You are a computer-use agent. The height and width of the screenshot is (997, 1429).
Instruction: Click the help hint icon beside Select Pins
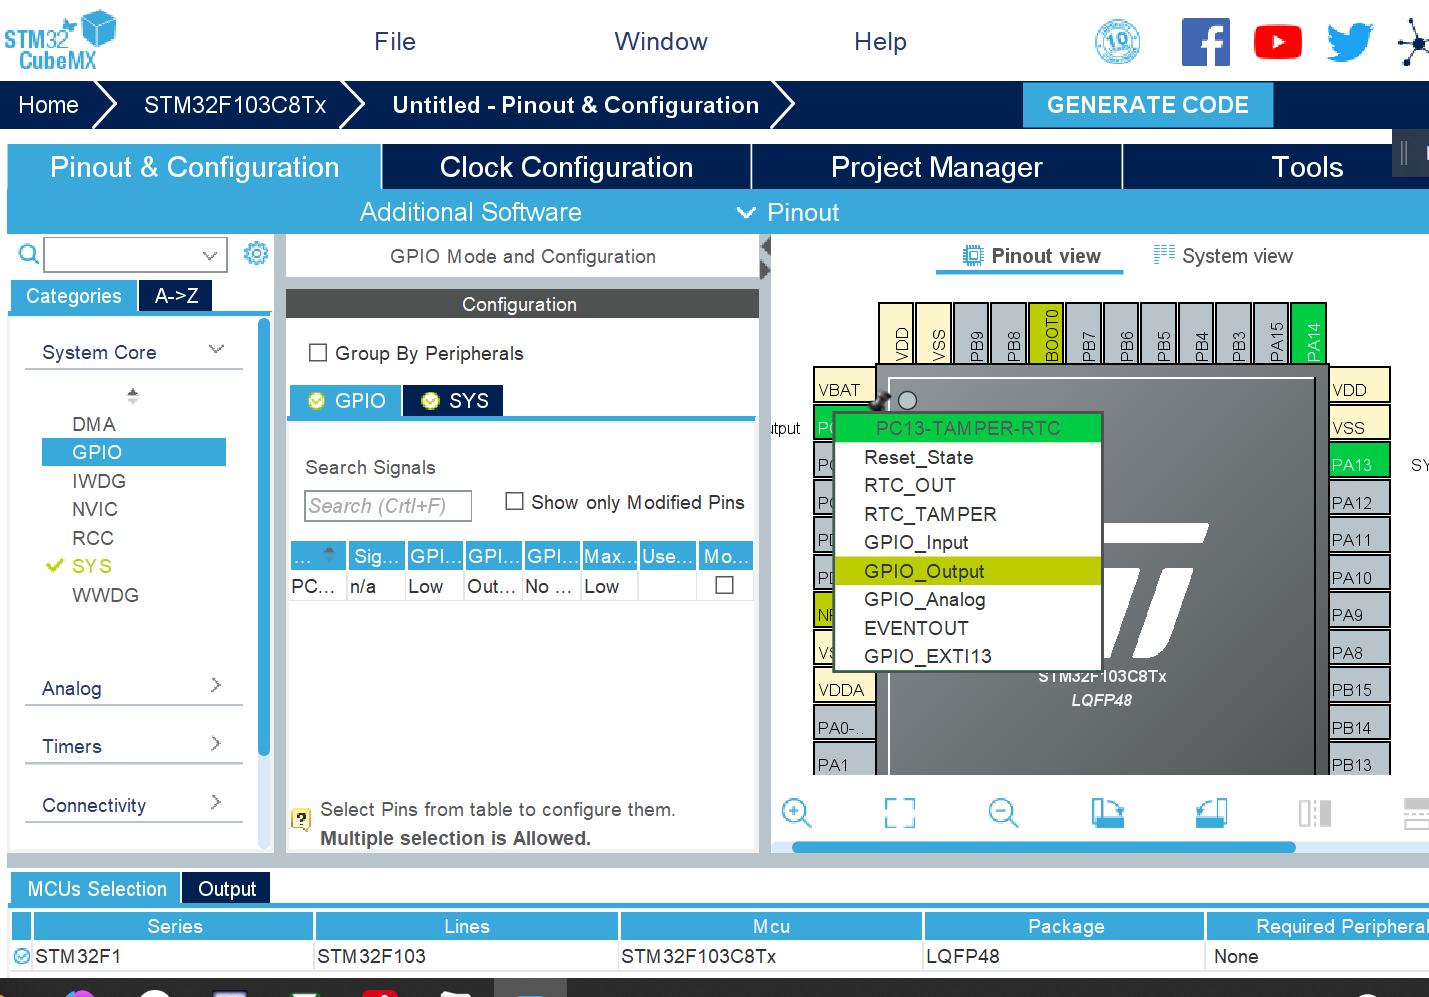click(301, 820)
